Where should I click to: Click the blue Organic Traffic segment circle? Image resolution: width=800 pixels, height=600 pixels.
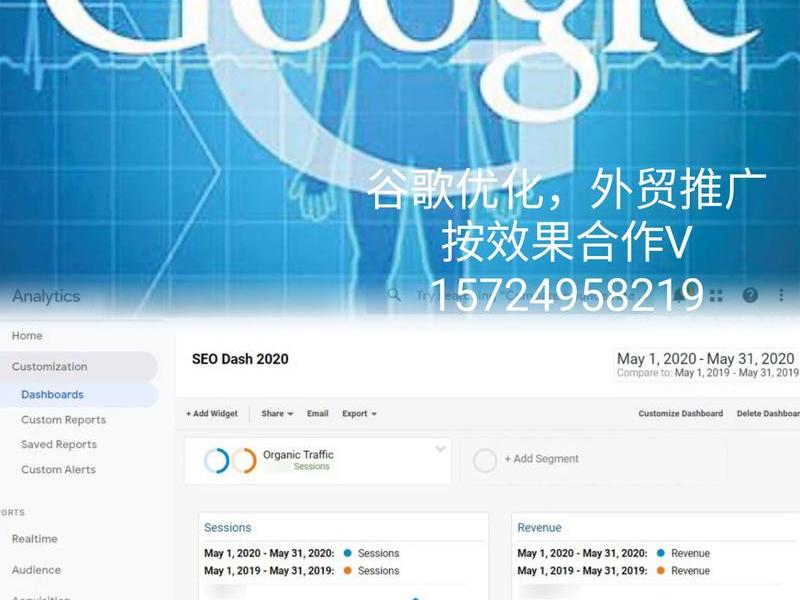216,460
